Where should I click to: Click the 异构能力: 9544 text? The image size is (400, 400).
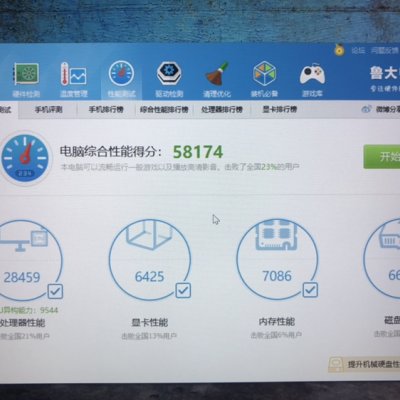(29, 310)
